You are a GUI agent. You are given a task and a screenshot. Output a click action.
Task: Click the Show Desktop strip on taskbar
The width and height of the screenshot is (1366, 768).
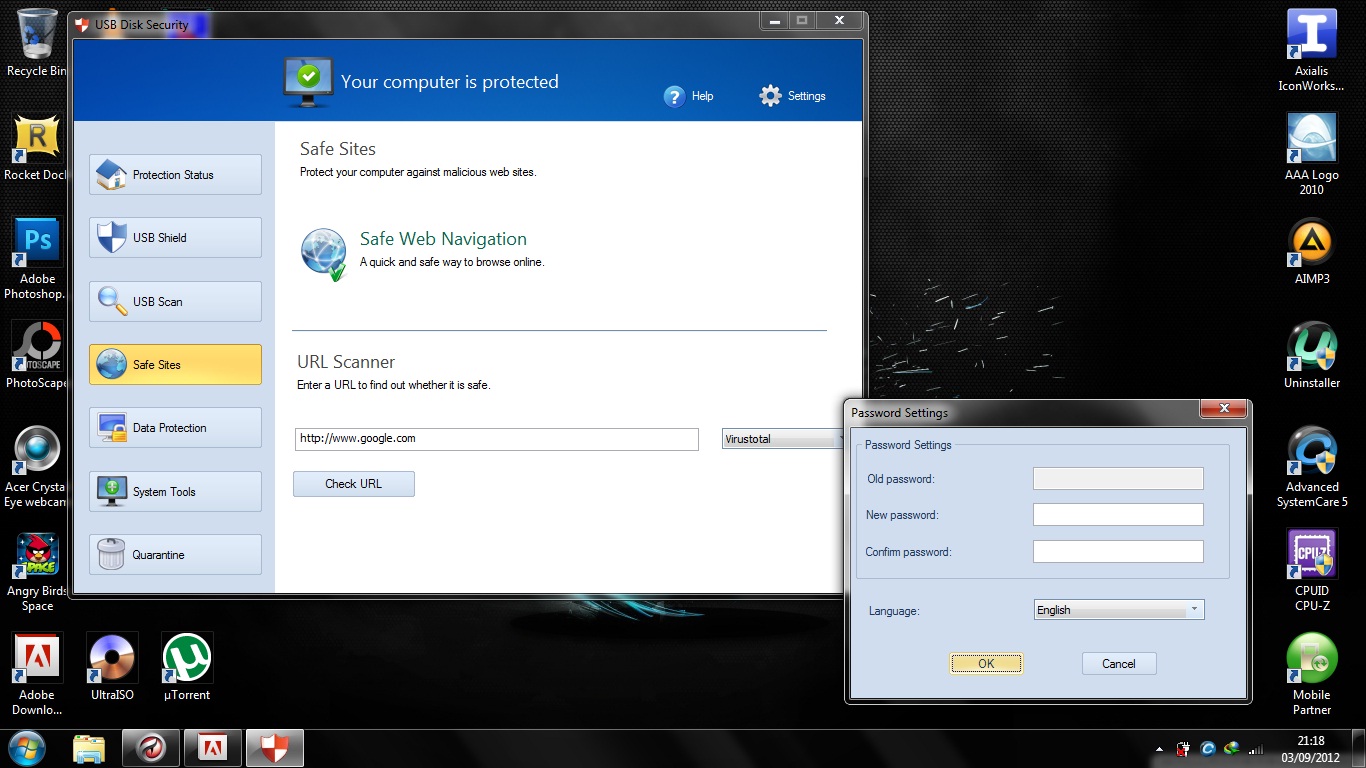[x=1359, y=749]
